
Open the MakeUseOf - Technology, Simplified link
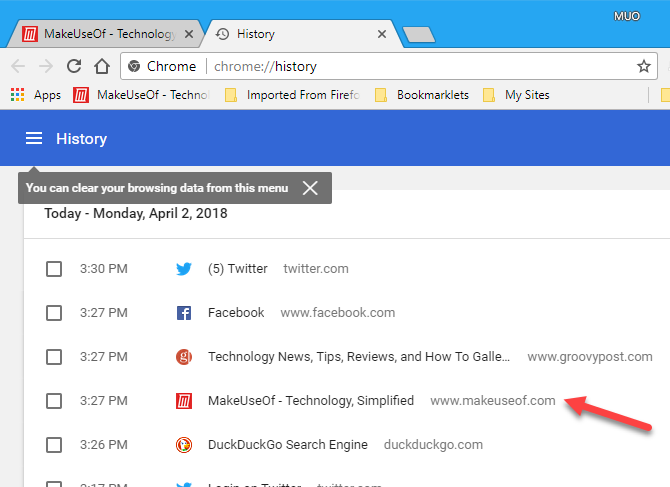tap(310, 401)
